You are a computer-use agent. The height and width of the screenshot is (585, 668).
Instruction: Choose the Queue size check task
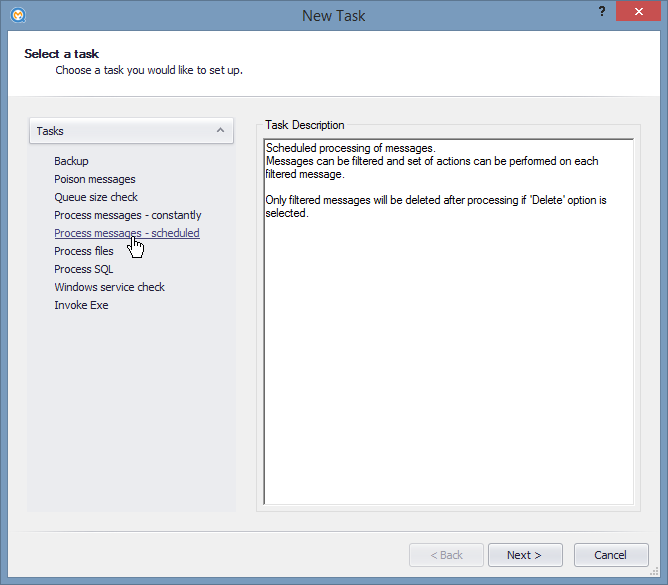96,197
